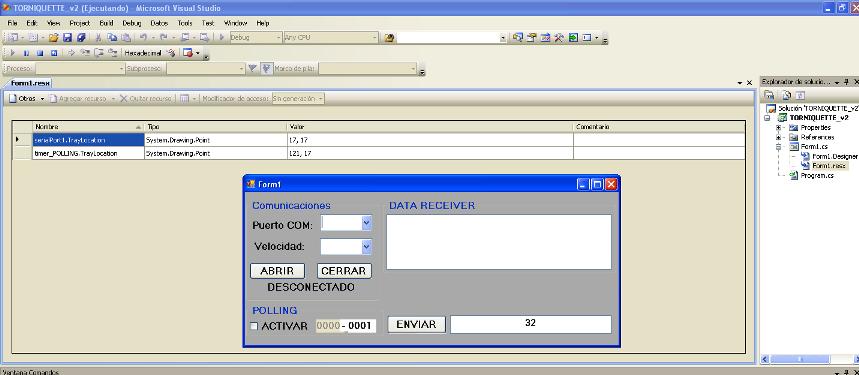
Task: Click the Breakpoints window icon
Action: [188, 53]
